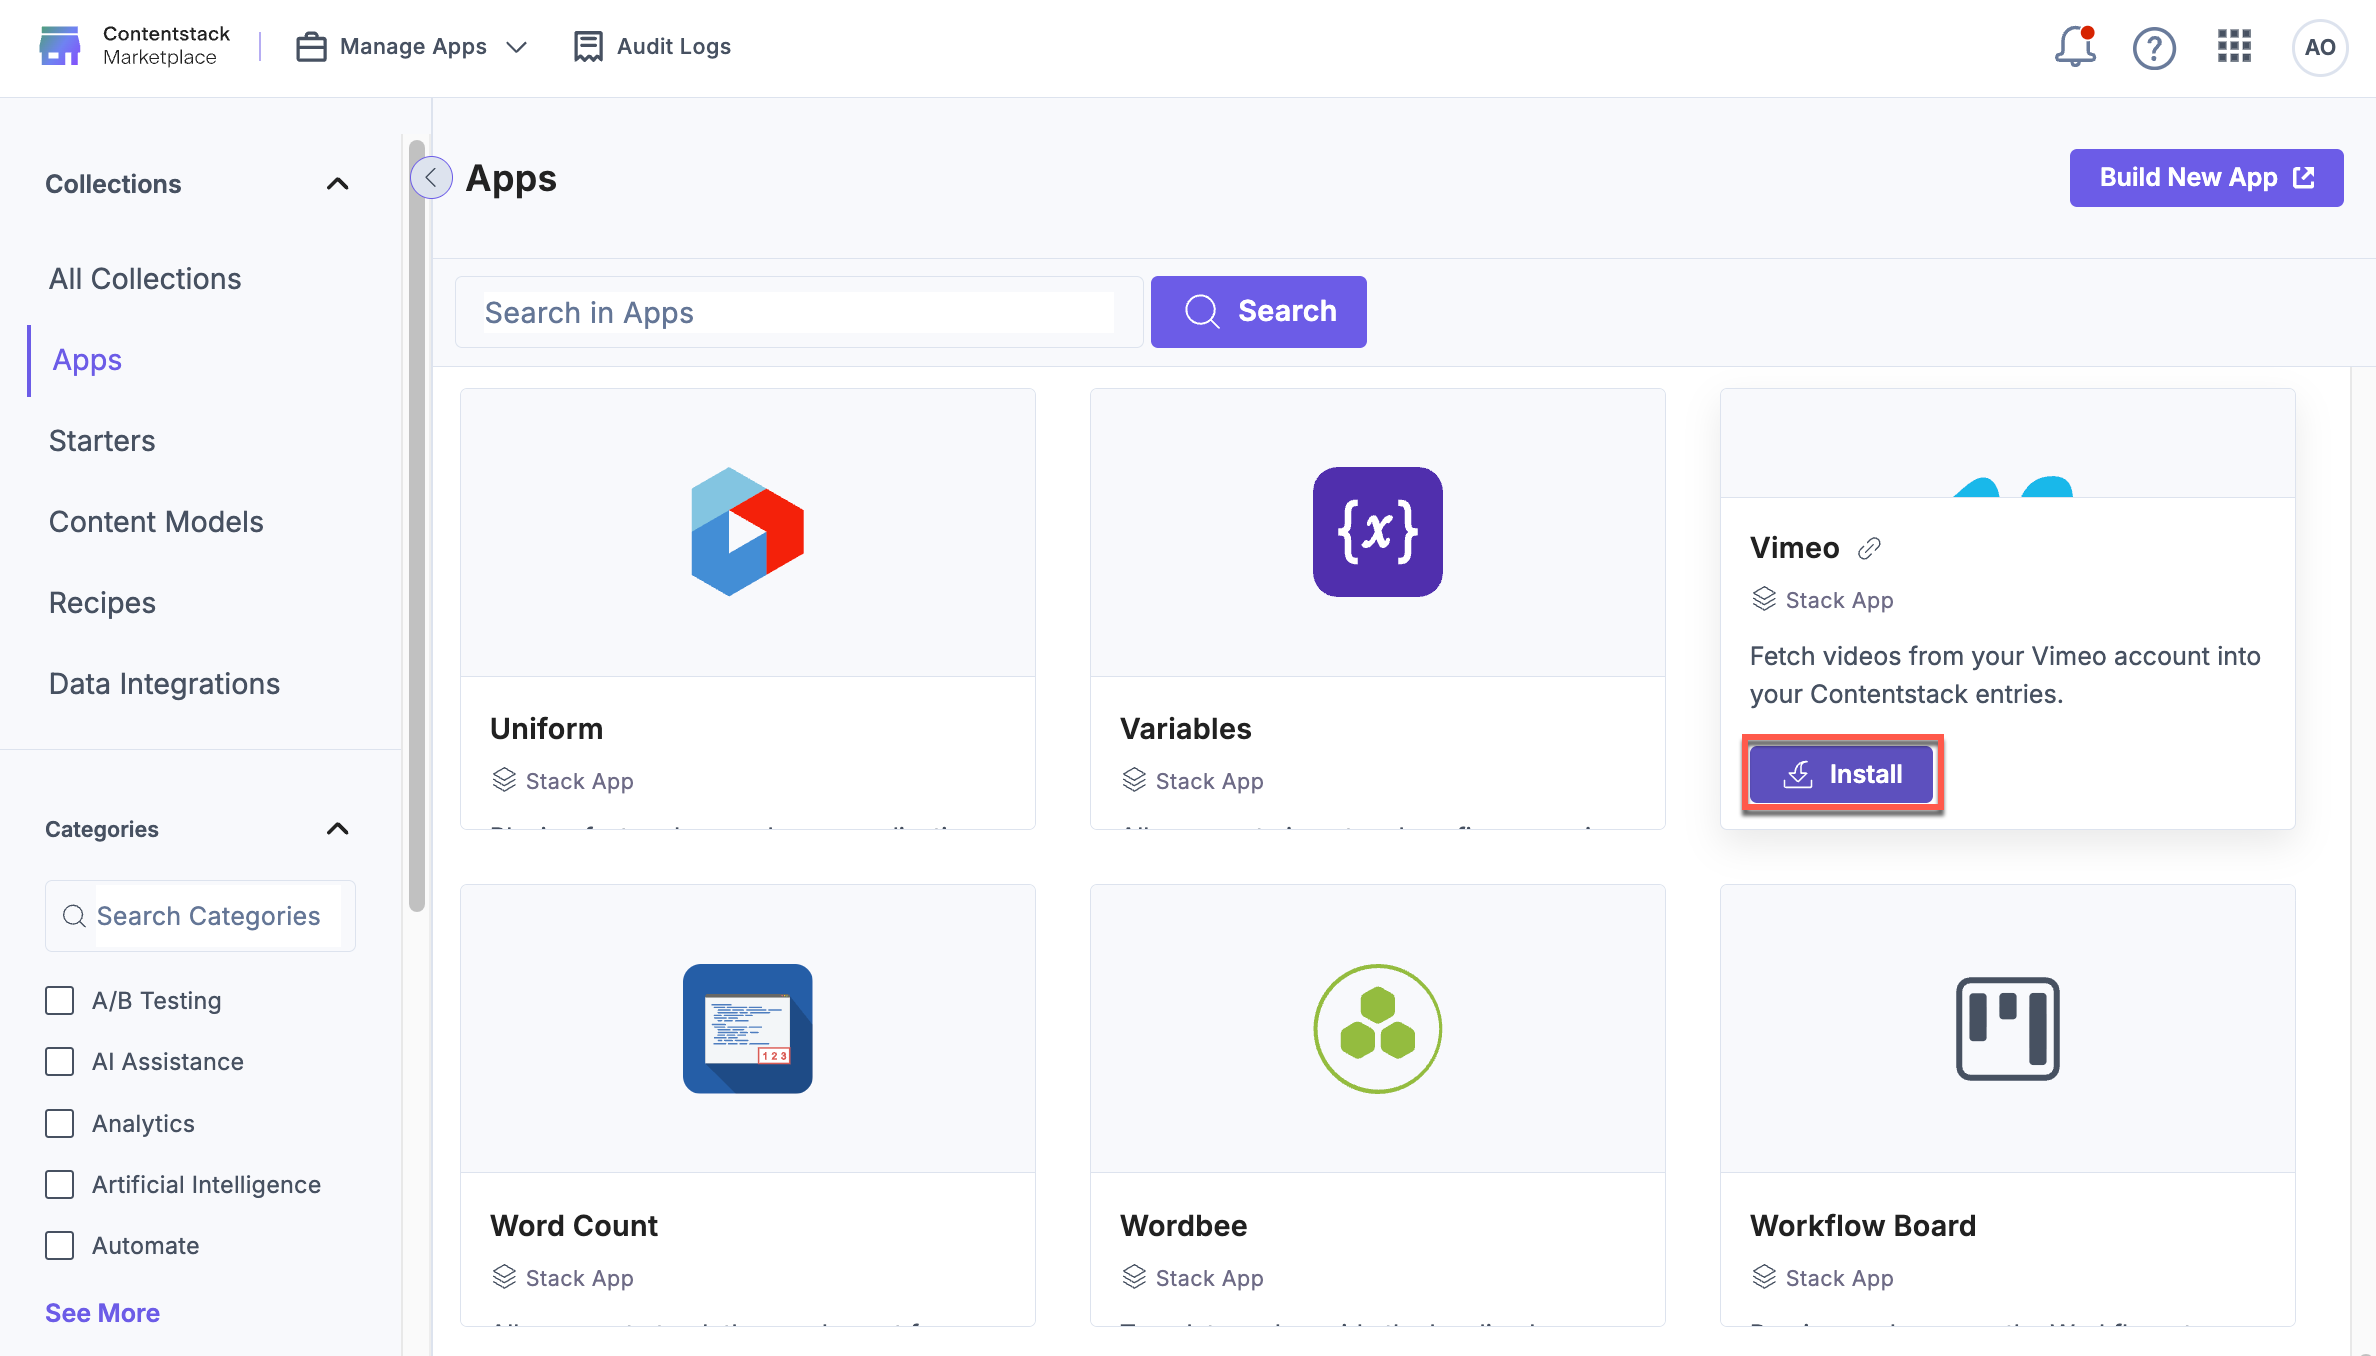Image resolution: width=2376 pixels, height=1356 pixels.
Task: Click the Contentstack Marketplace logo icon
Action: (60, 46)
